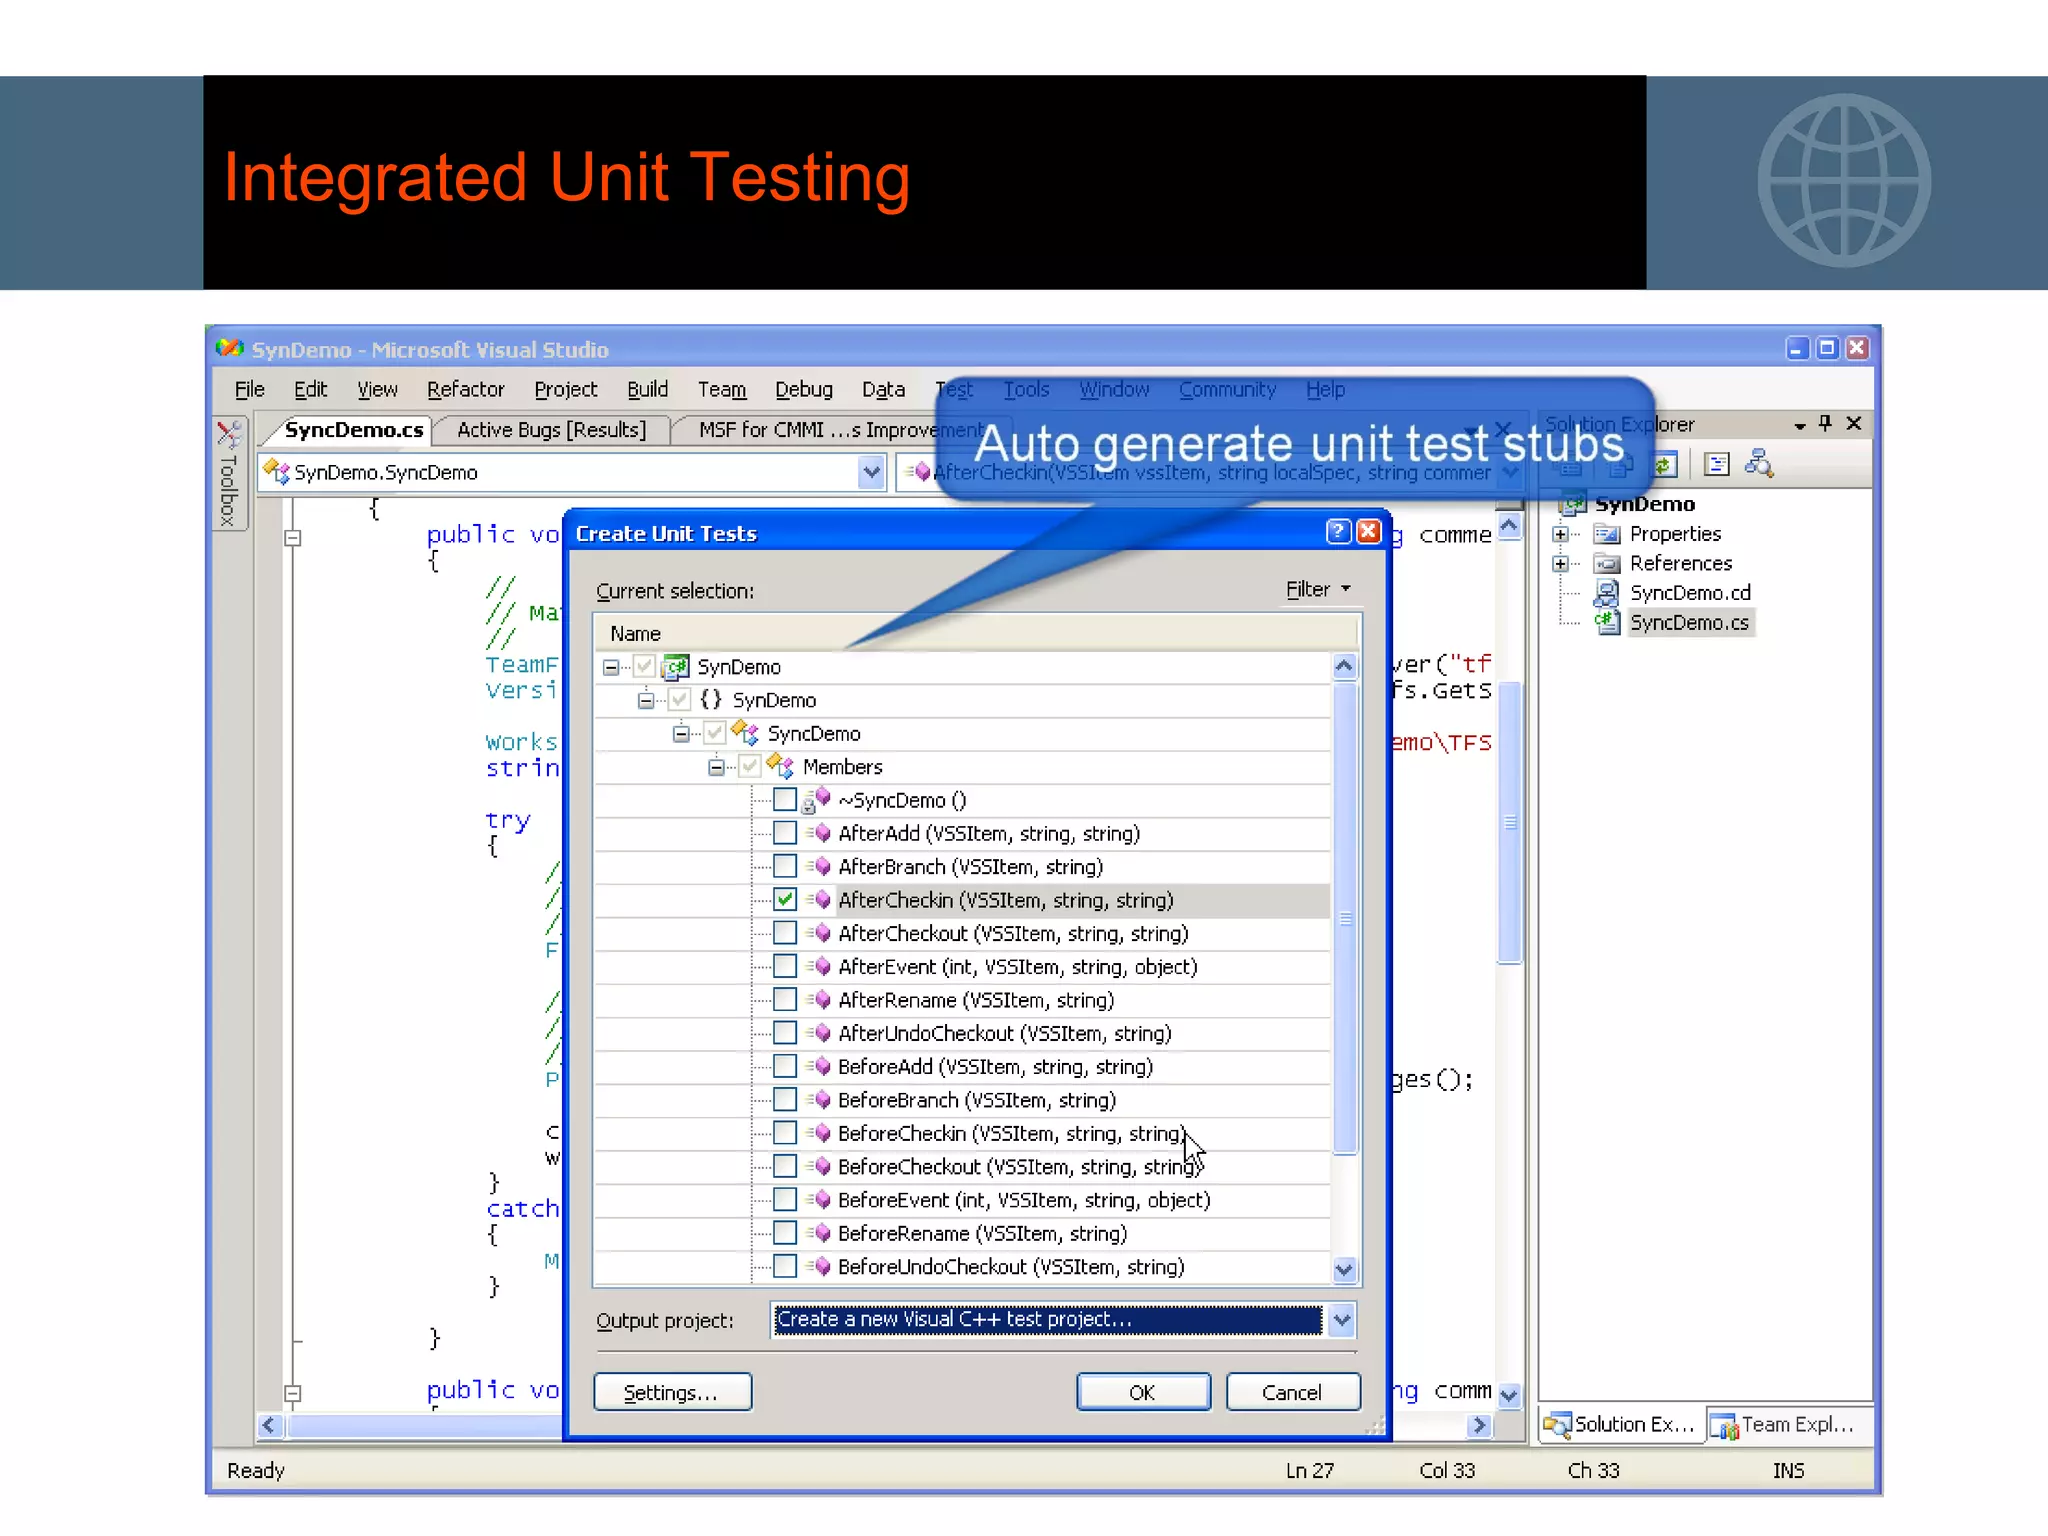Screen dimensions: 2048x1536
Task: Expand the References node in Solution Explorer
Action: pyautogui.click(x=1560, y=563)
